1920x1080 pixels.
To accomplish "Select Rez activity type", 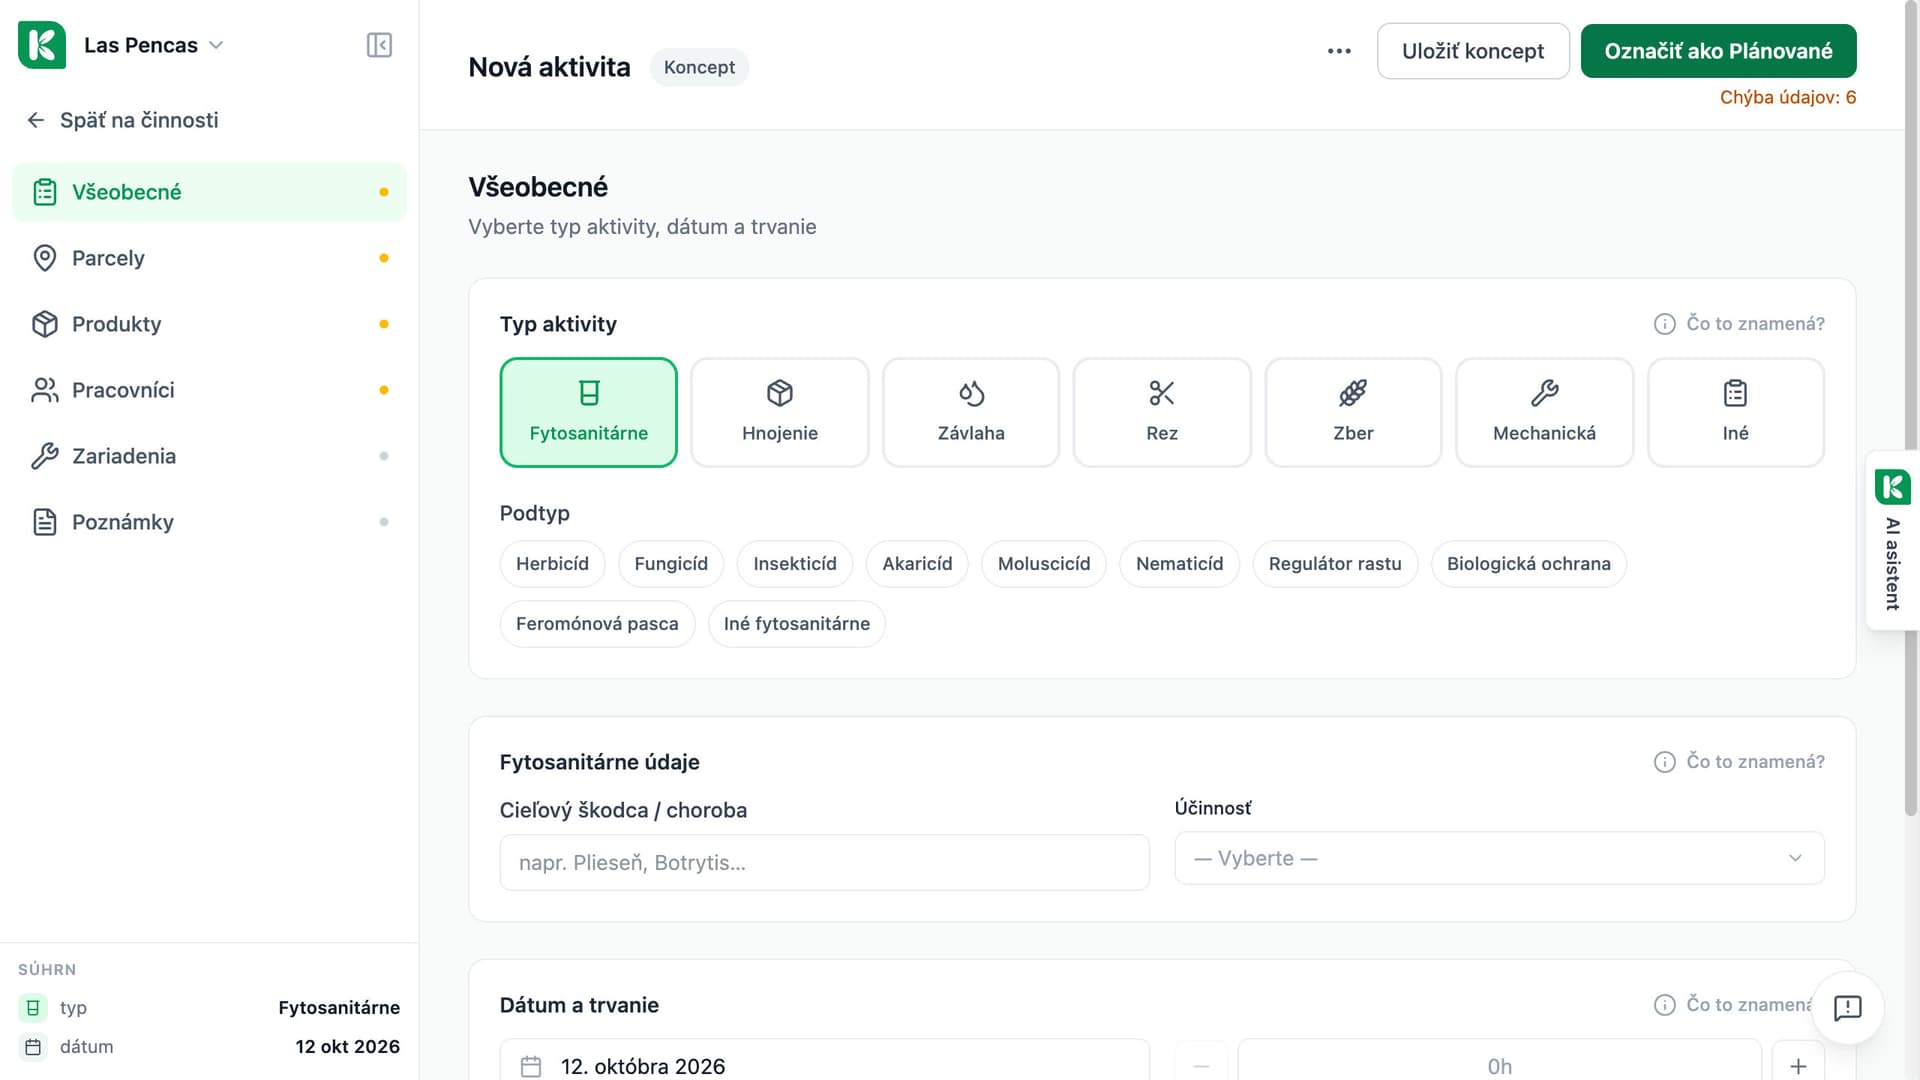I will (1162, 412).
